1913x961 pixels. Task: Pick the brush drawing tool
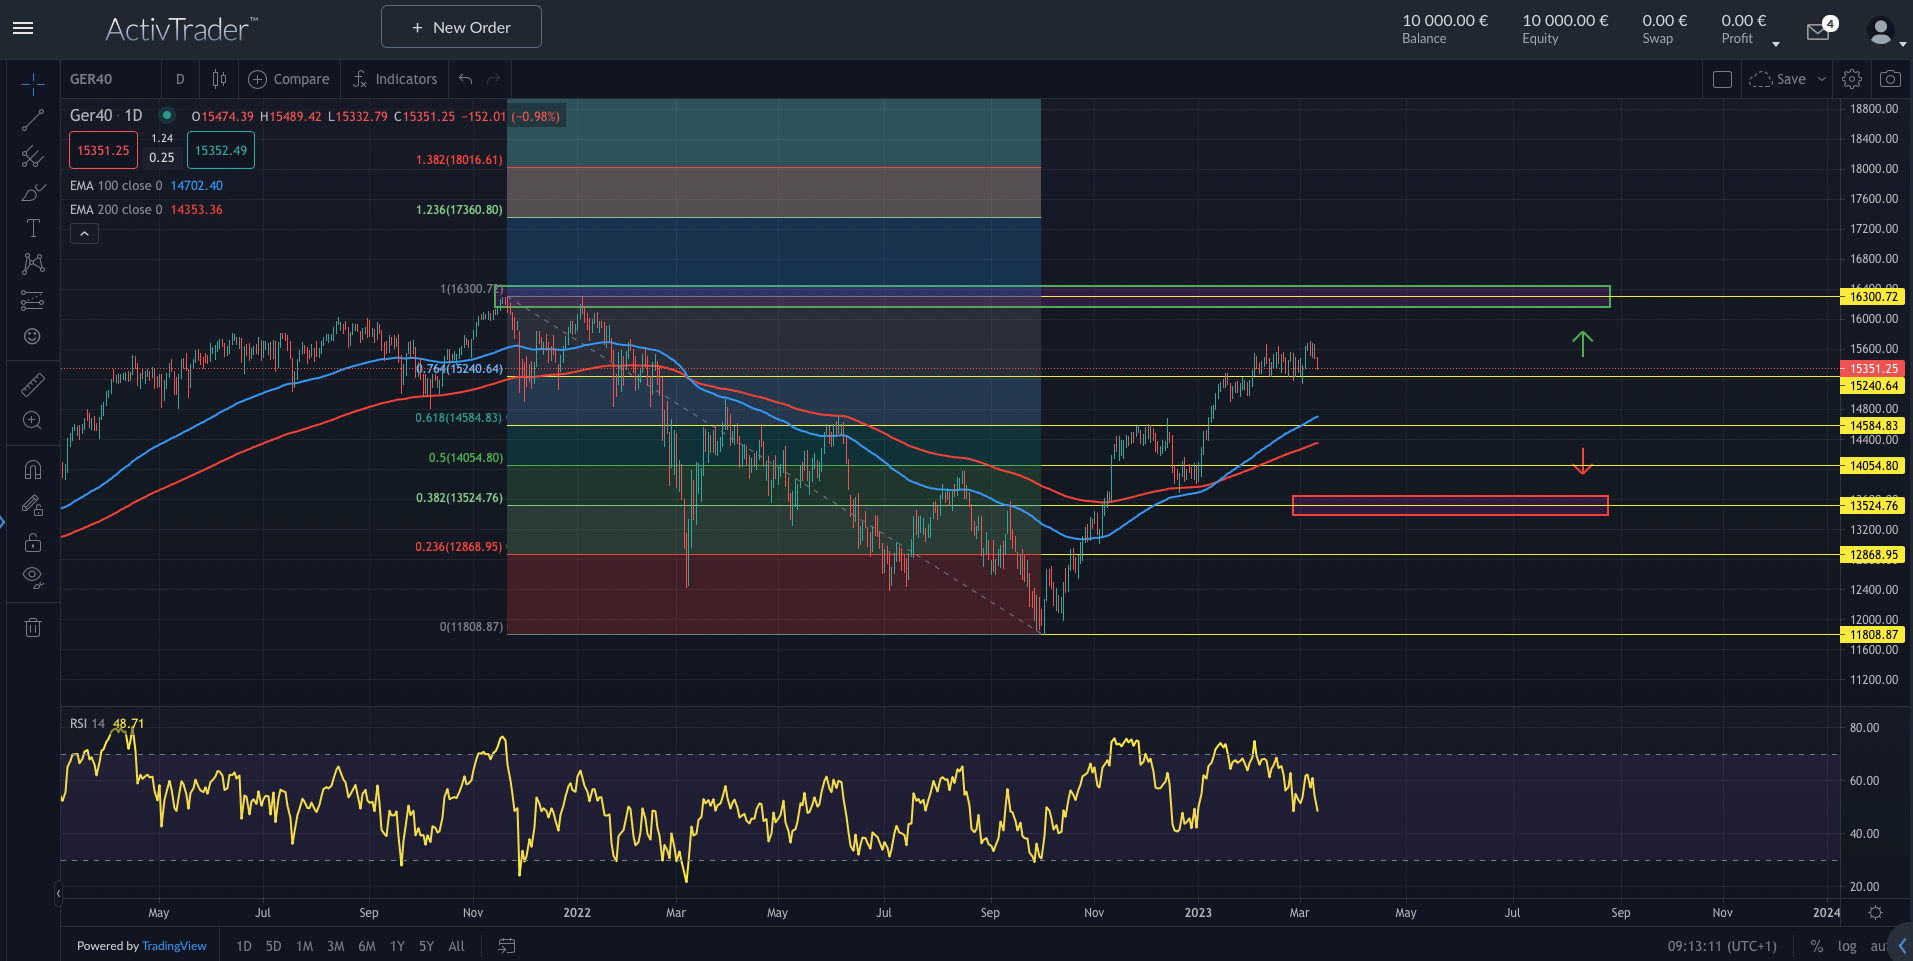coord(33,192)
